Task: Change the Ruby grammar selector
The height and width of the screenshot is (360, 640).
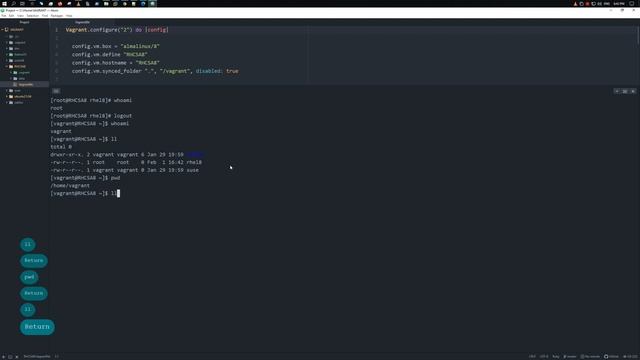Action: click(556, 357)
